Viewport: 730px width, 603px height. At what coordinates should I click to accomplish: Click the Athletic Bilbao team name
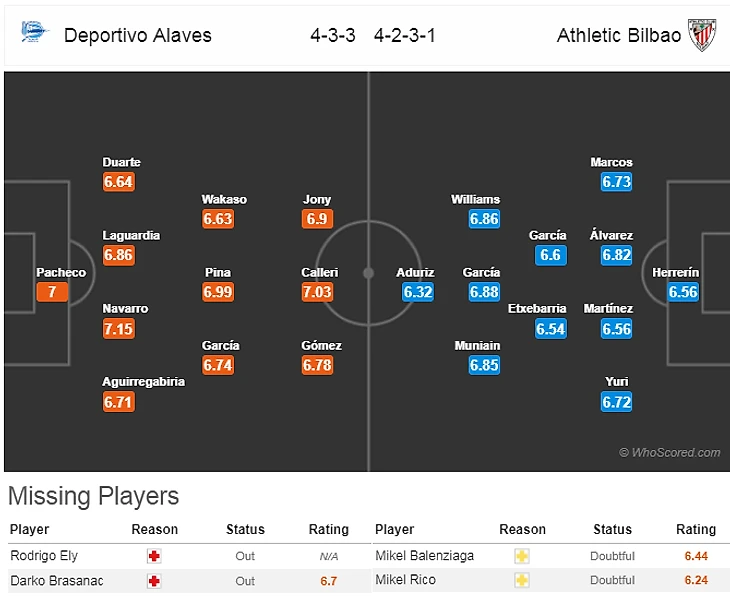click(619, 35)
